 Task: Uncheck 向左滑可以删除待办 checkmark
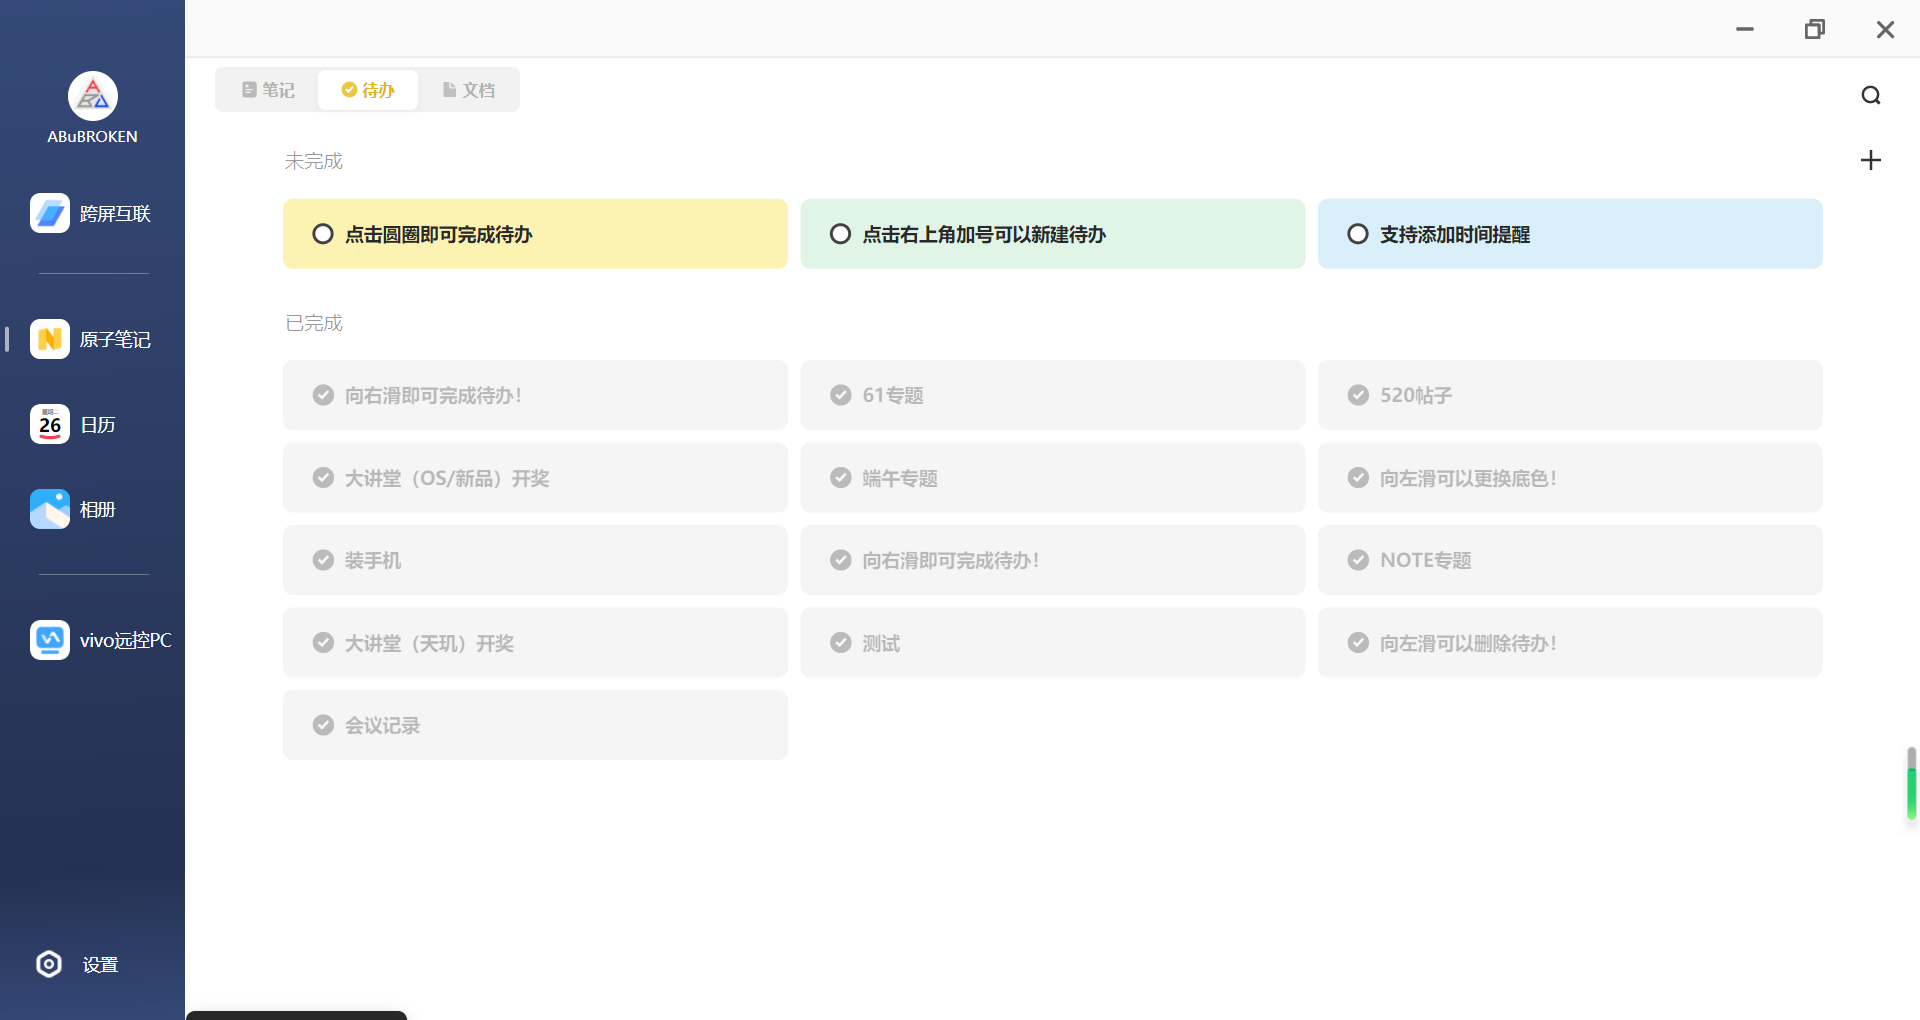(1358, 643)
